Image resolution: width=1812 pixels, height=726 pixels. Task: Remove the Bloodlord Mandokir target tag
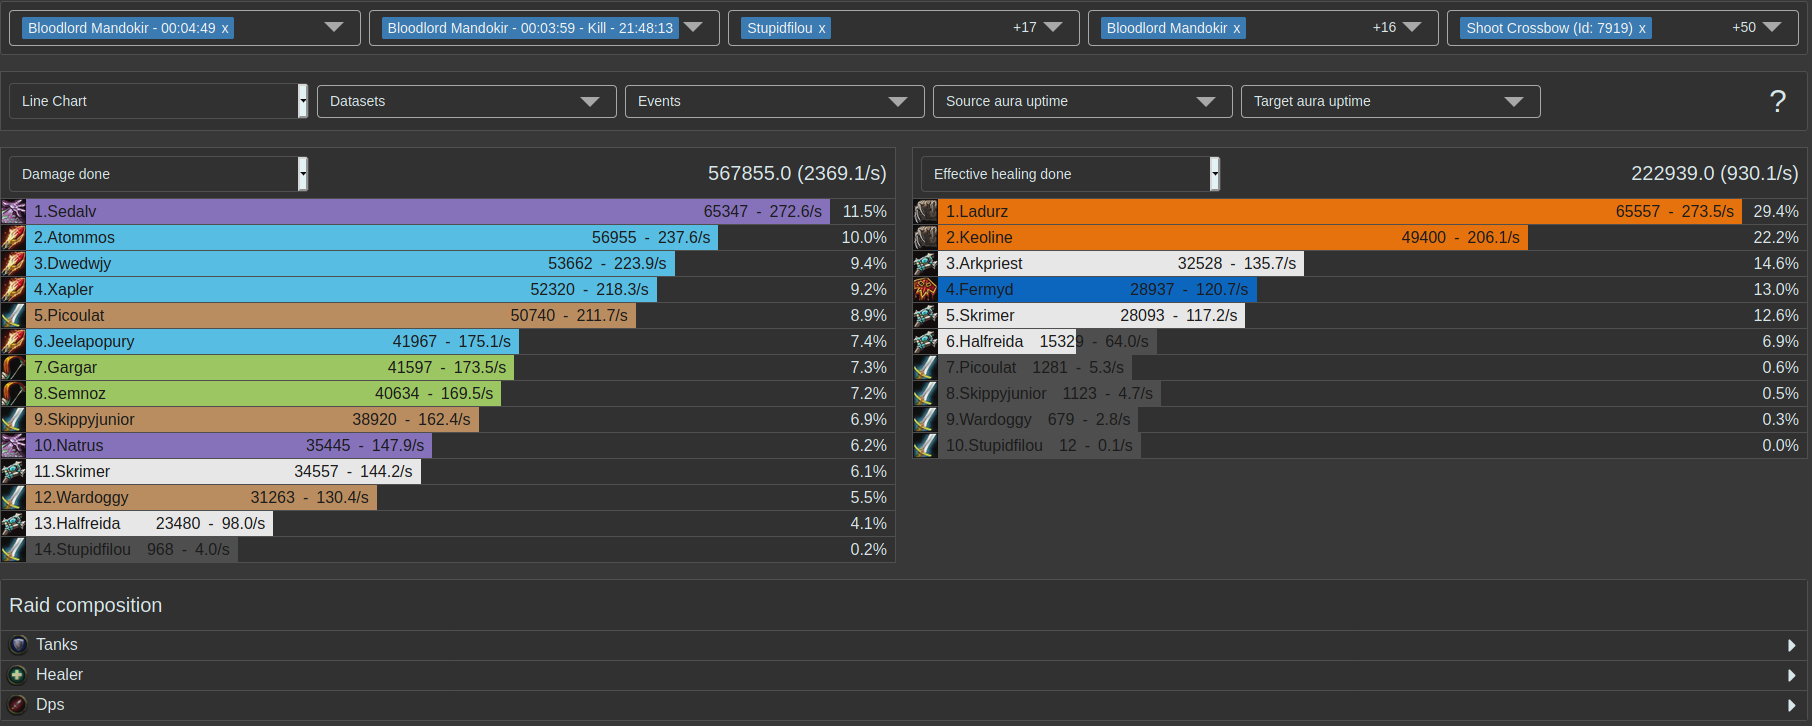click(x=1236, y=28)
